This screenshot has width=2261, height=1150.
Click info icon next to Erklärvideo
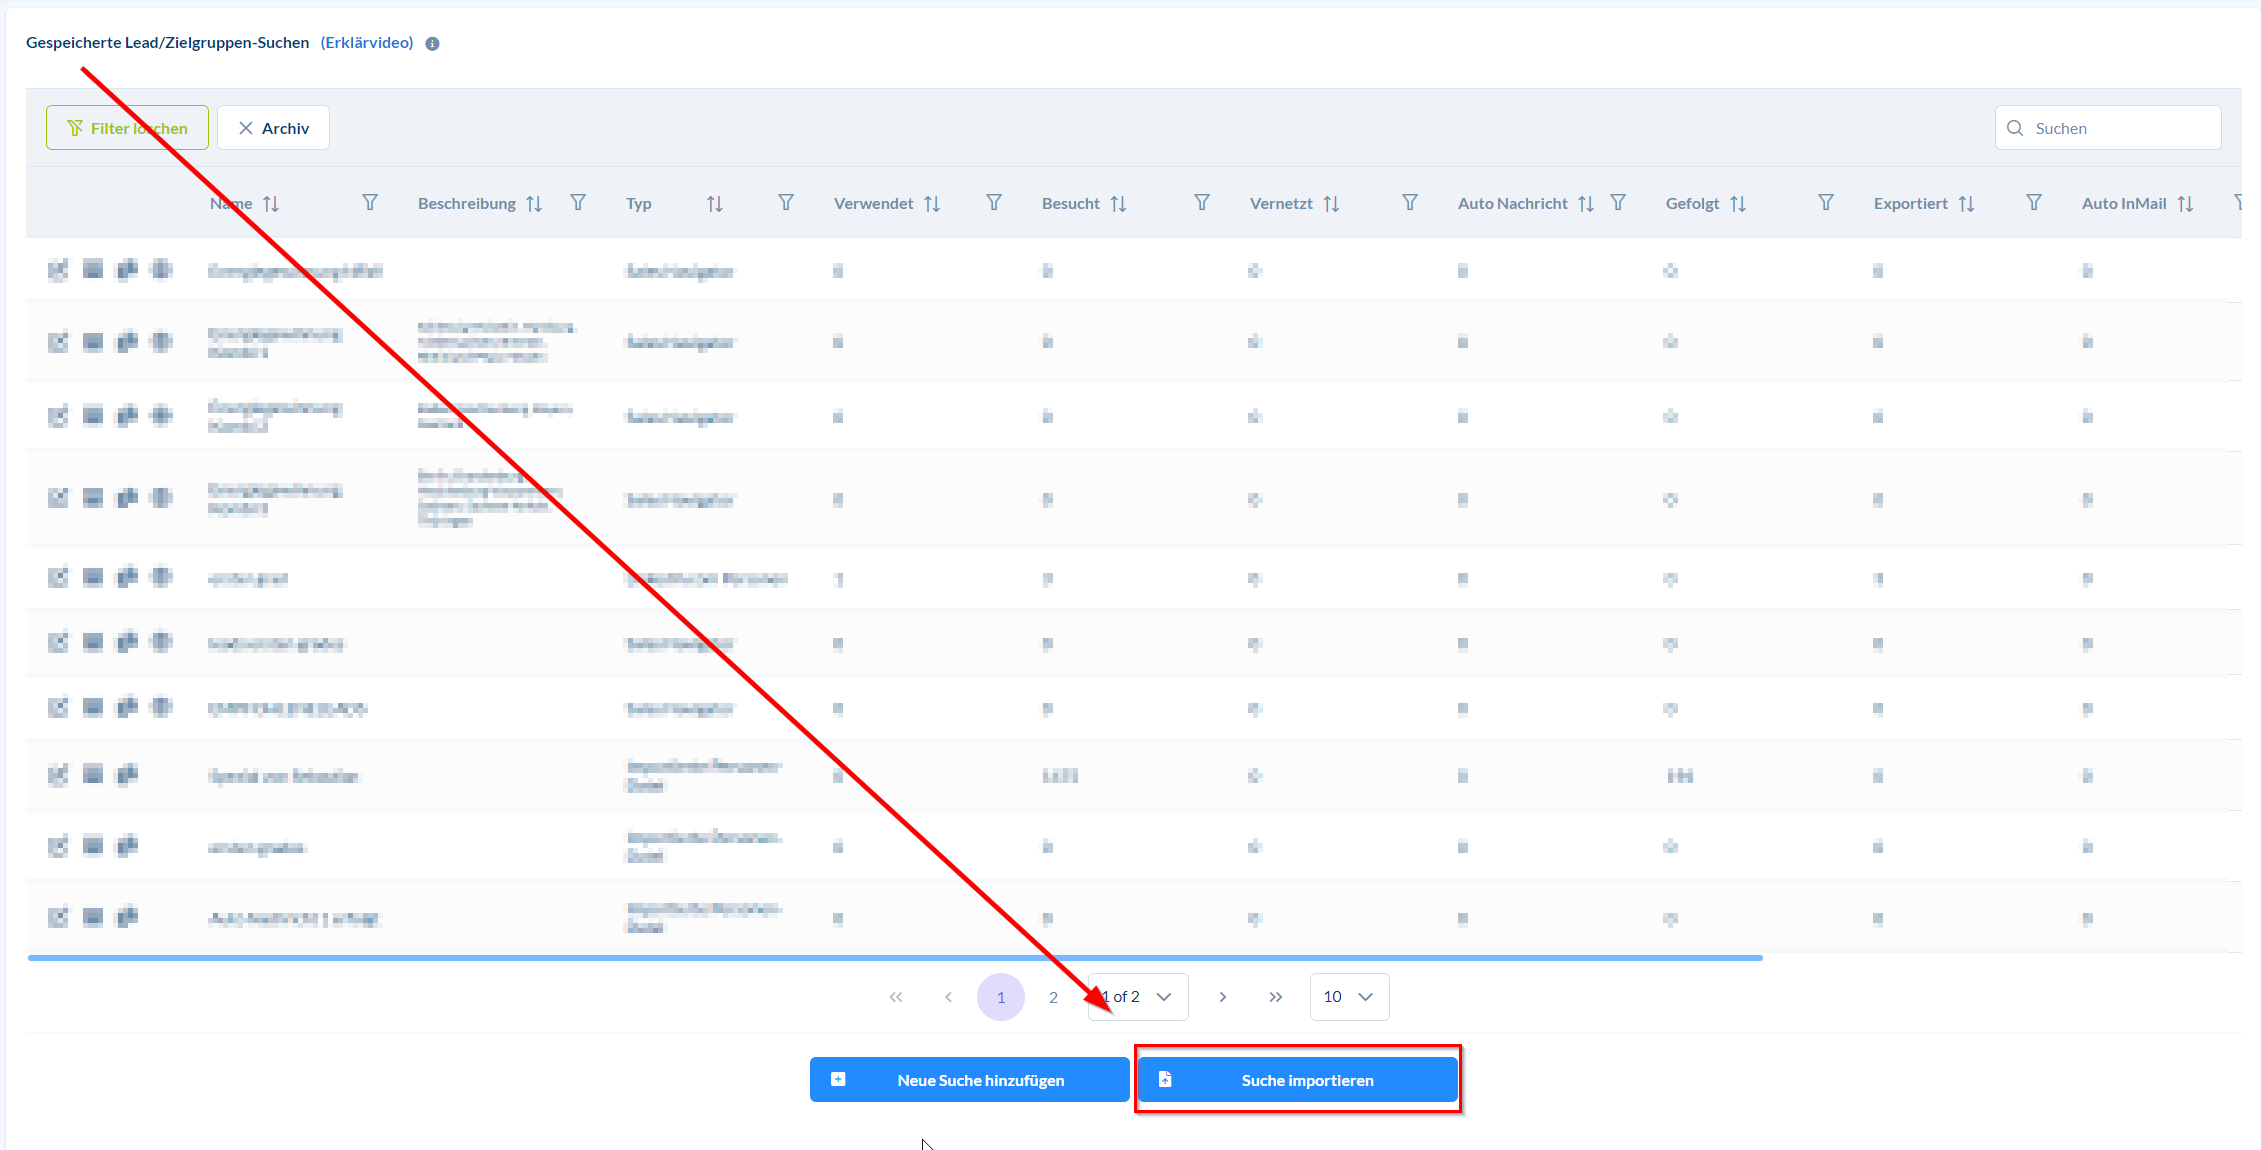click(x=432, y=43)
